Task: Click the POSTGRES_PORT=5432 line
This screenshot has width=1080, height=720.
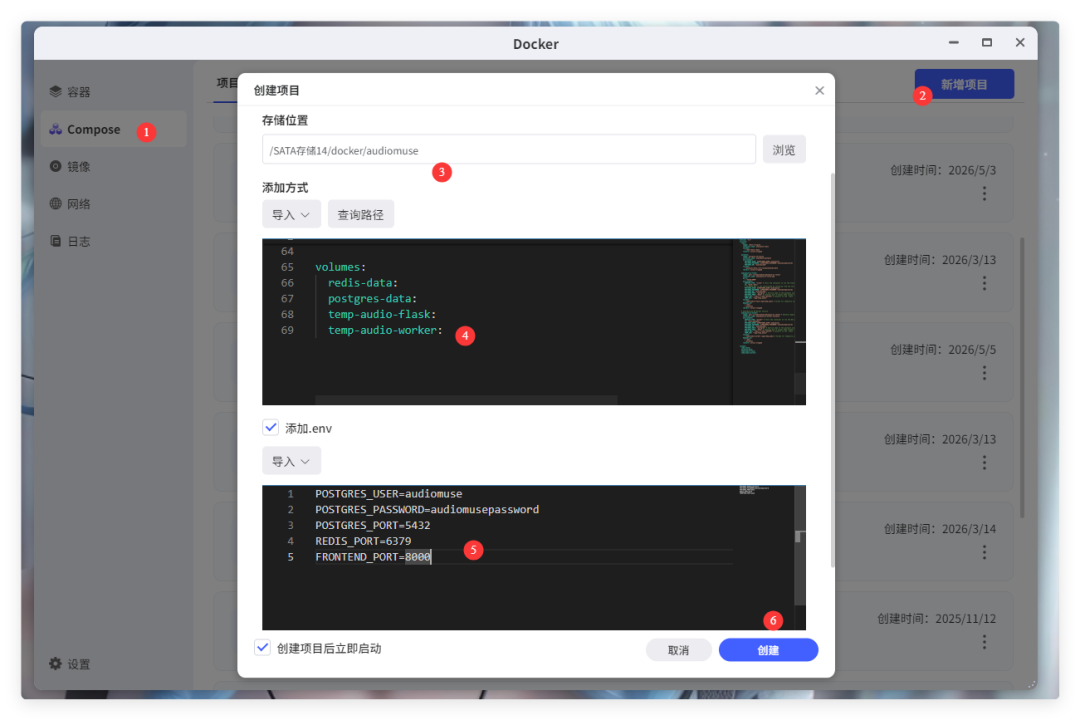Action: 373,525
